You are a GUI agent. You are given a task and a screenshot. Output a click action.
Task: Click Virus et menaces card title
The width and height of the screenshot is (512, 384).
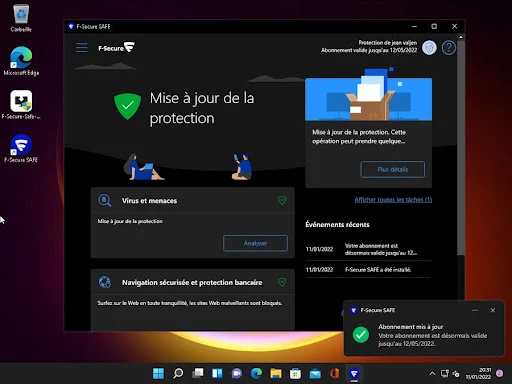coord(149,201)
